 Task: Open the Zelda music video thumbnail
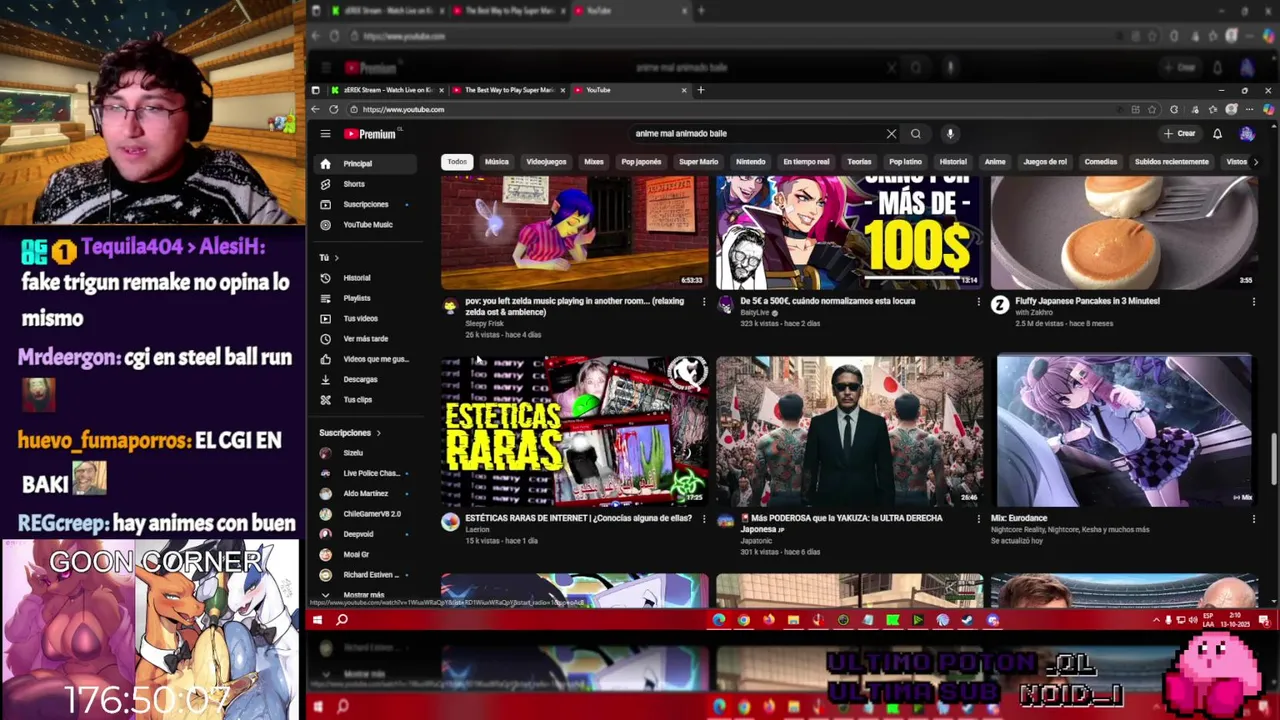coord(575,232)
